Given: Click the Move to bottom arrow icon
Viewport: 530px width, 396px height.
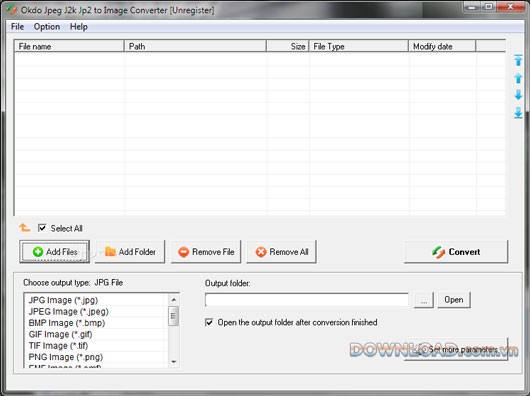Looking at the screenshot, I should (518, 113).
